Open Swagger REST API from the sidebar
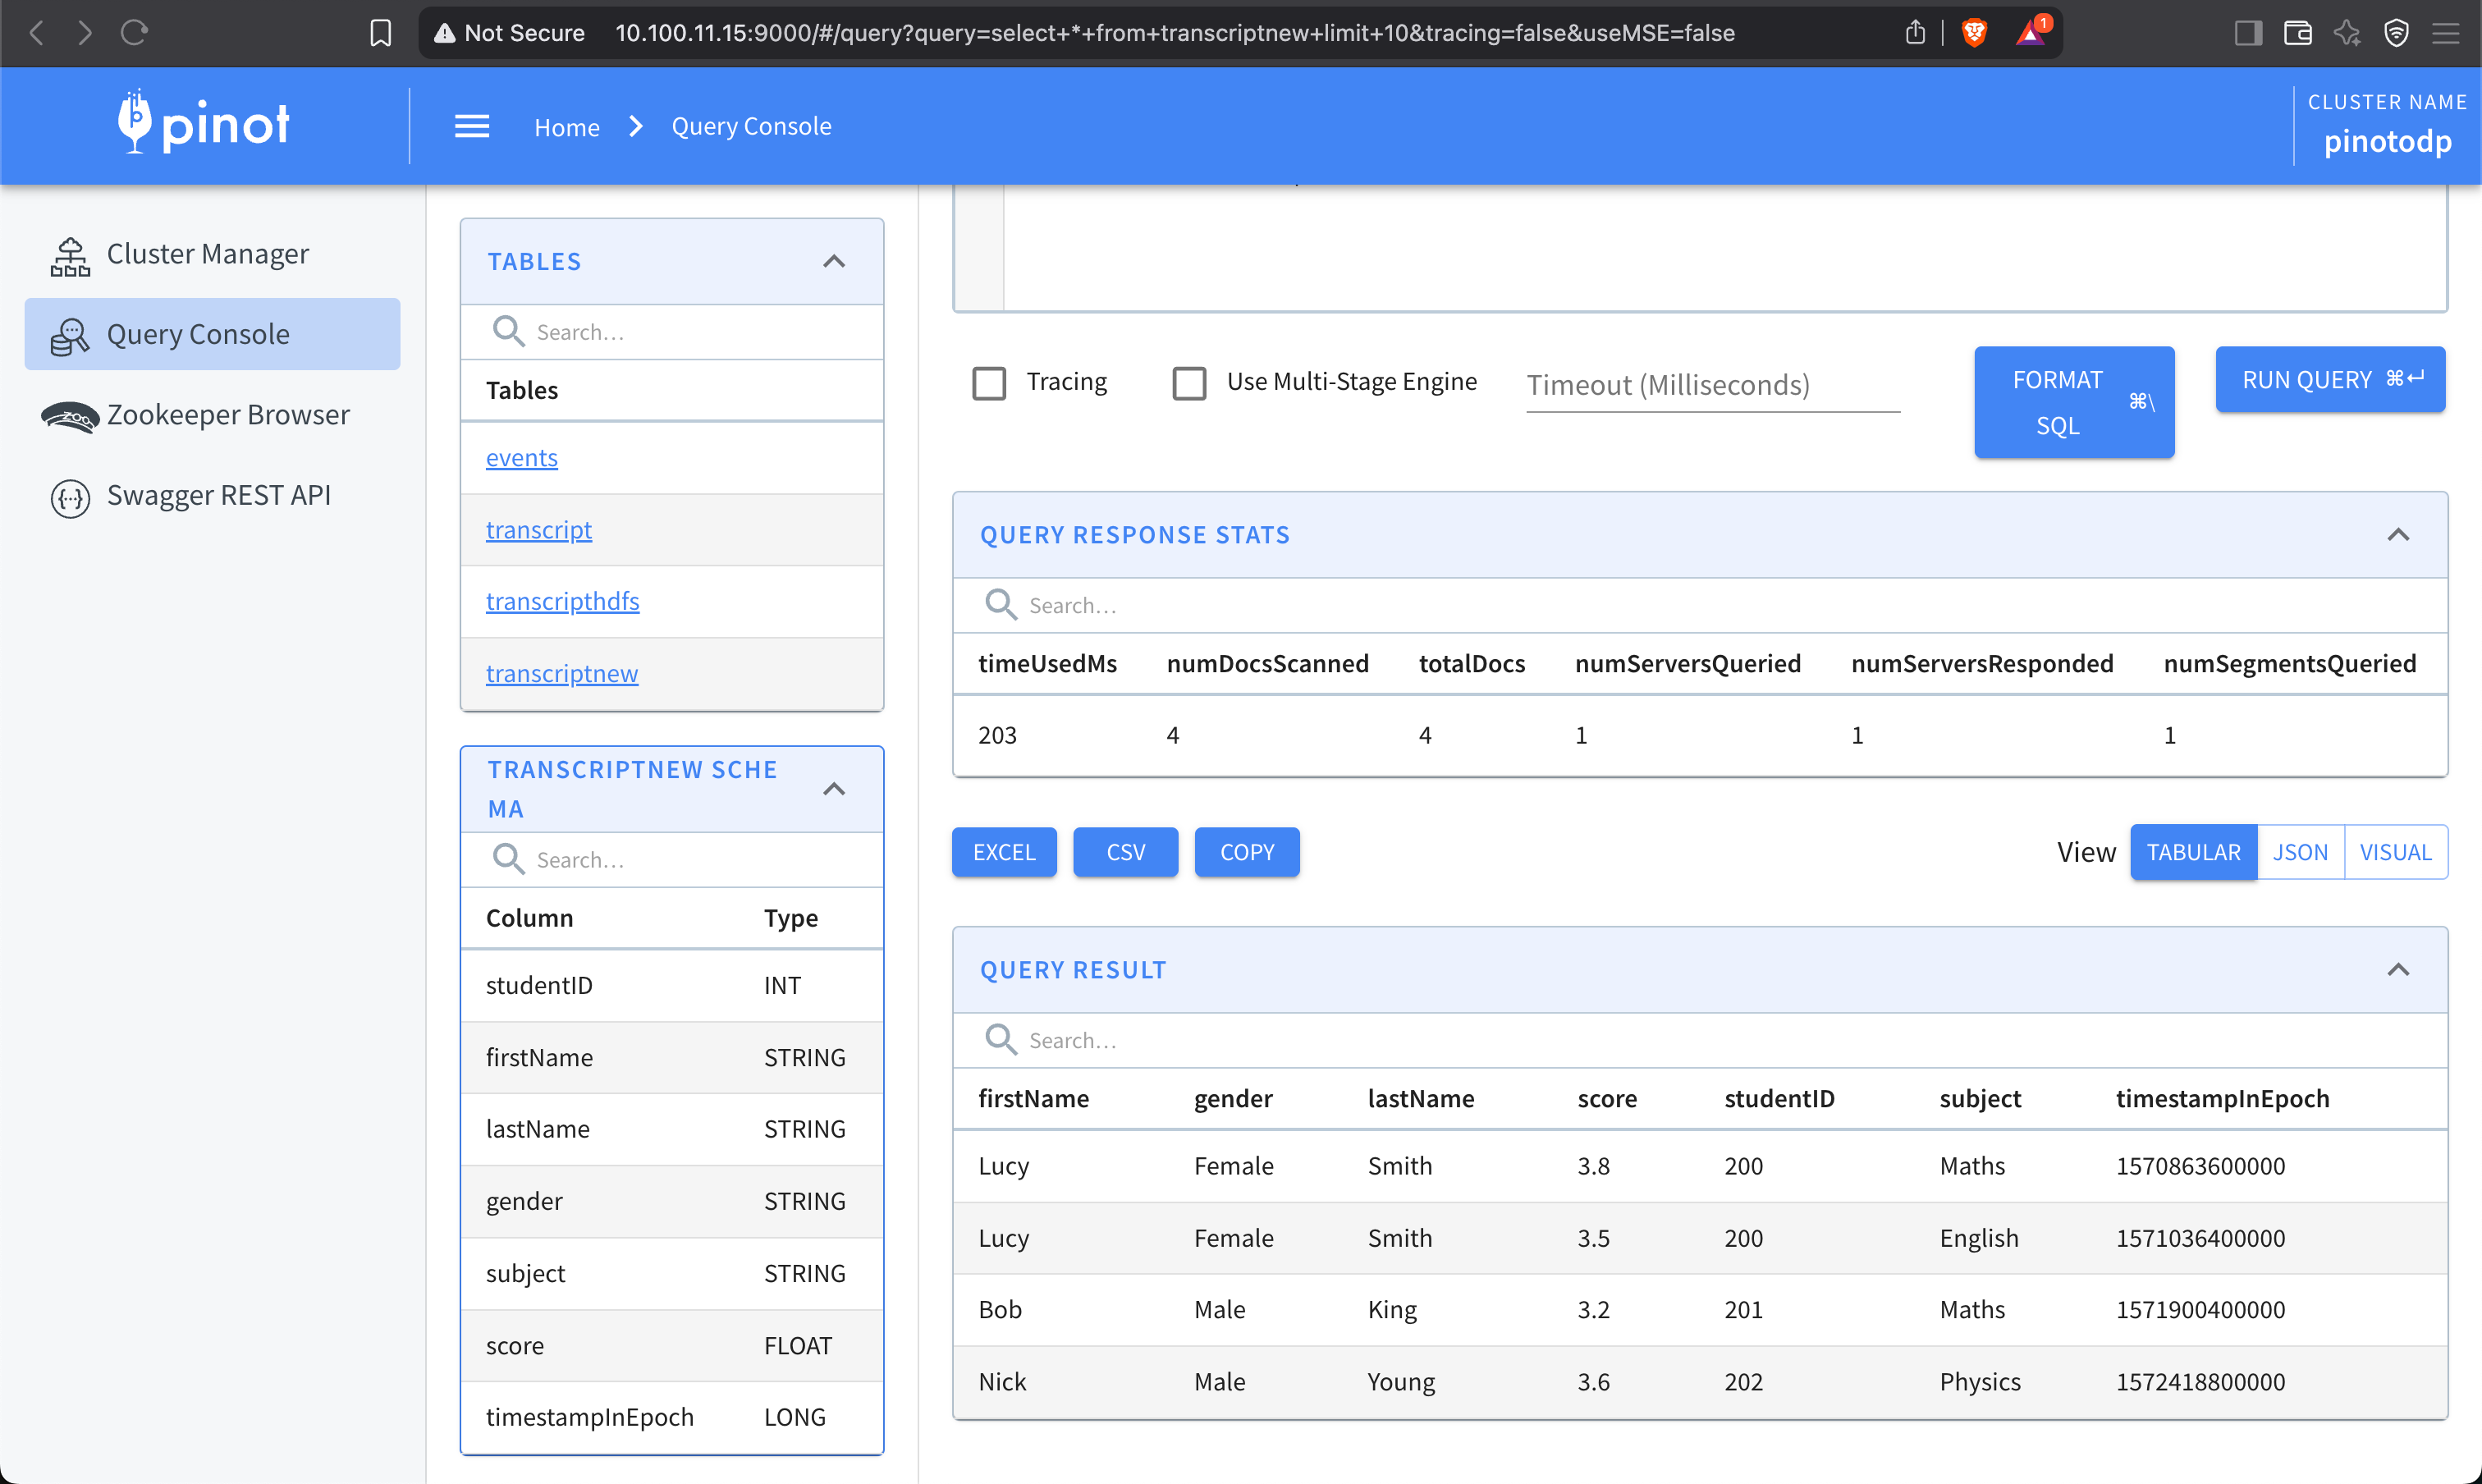Image resolution: width=2482 pixels, height=1484 pixels. (x=212, y=495)
